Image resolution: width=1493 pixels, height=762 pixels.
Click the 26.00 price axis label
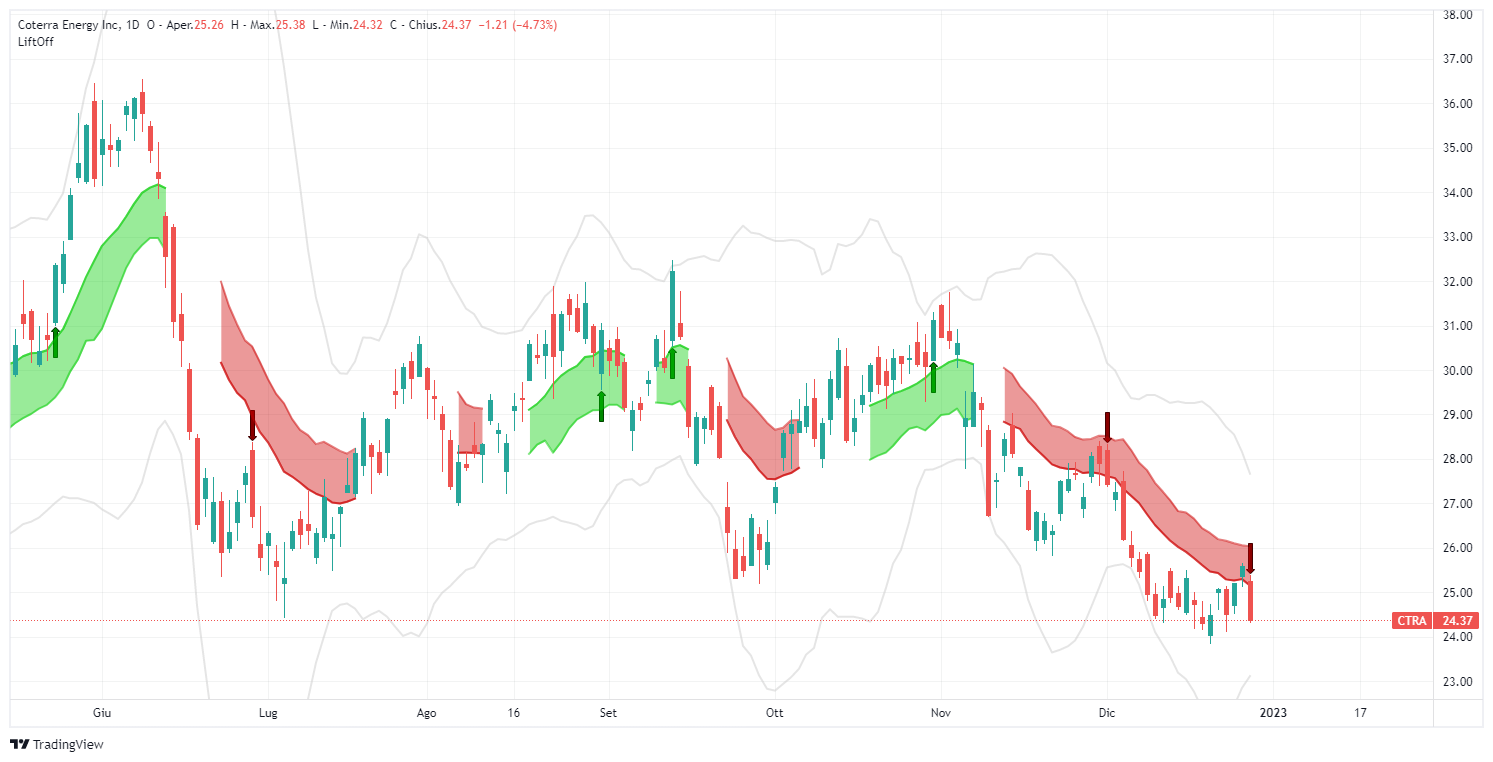pos(1457,548)
